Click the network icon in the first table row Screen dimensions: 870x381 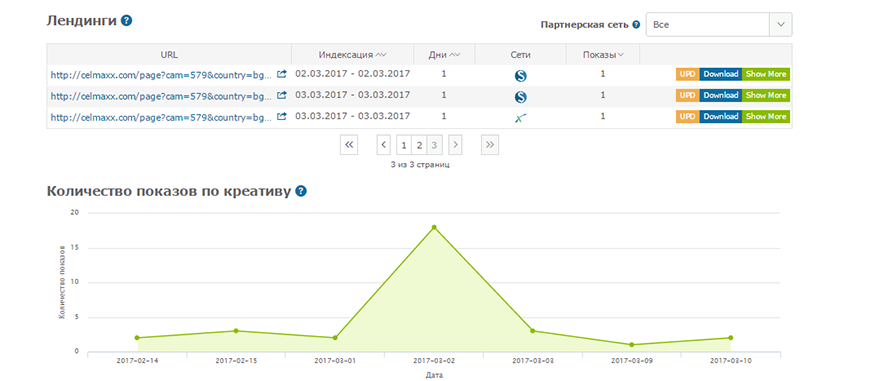(x=520, y=76)
